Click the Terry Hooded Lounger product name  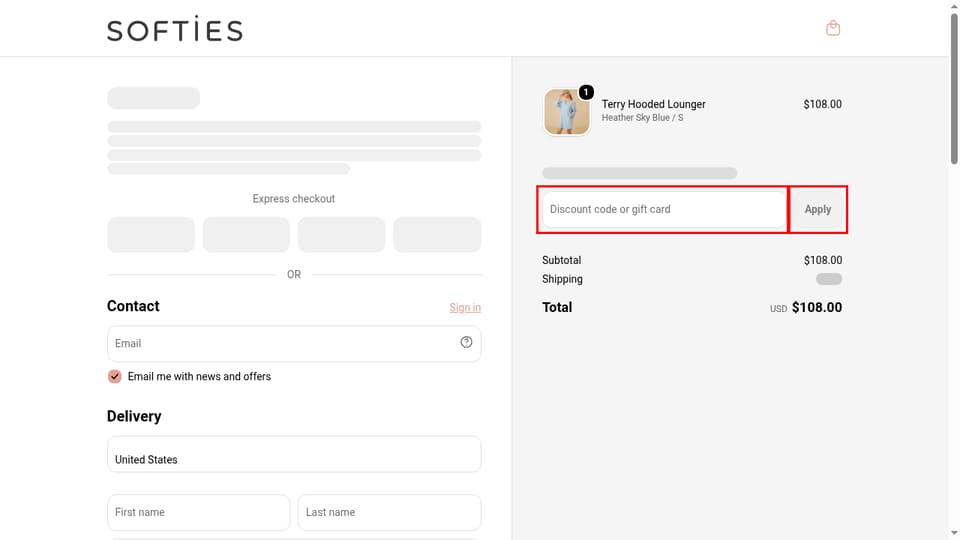click(653, 104)
